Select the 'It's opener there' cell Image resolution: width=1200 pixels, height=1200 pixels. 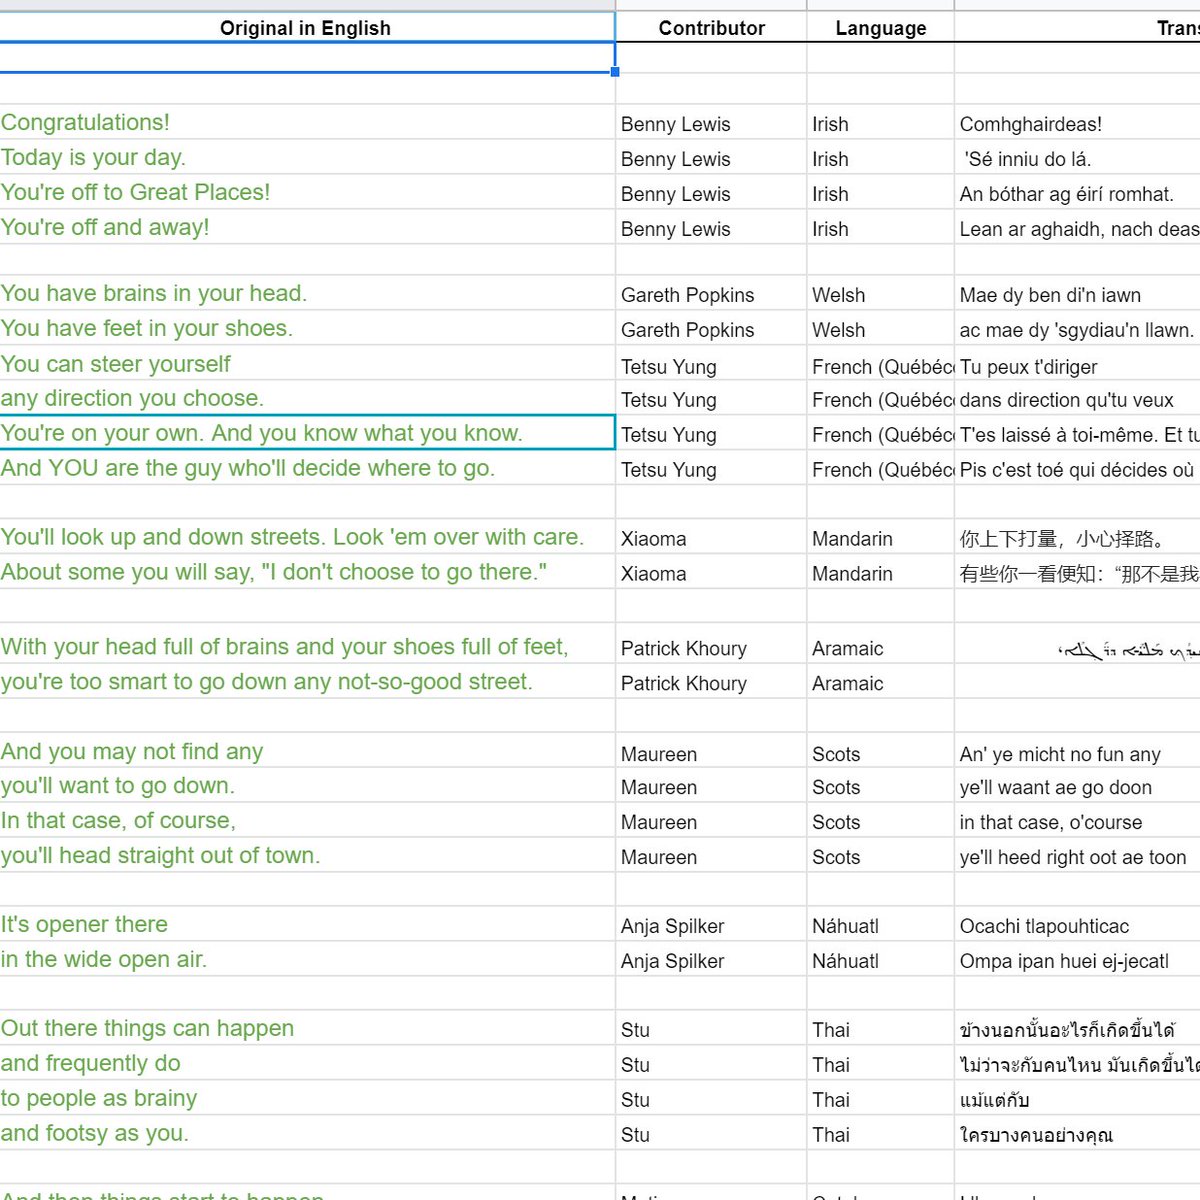coord(306,924)
